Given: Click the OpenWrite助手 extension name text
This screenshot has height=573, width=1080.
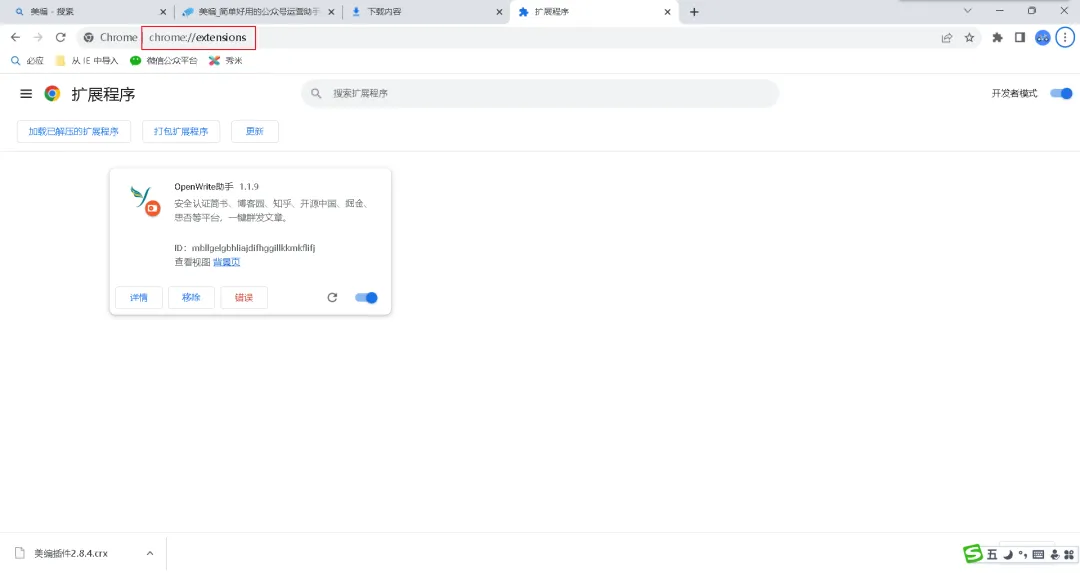Looking at the screenshot, I should (x=204, y=187).
